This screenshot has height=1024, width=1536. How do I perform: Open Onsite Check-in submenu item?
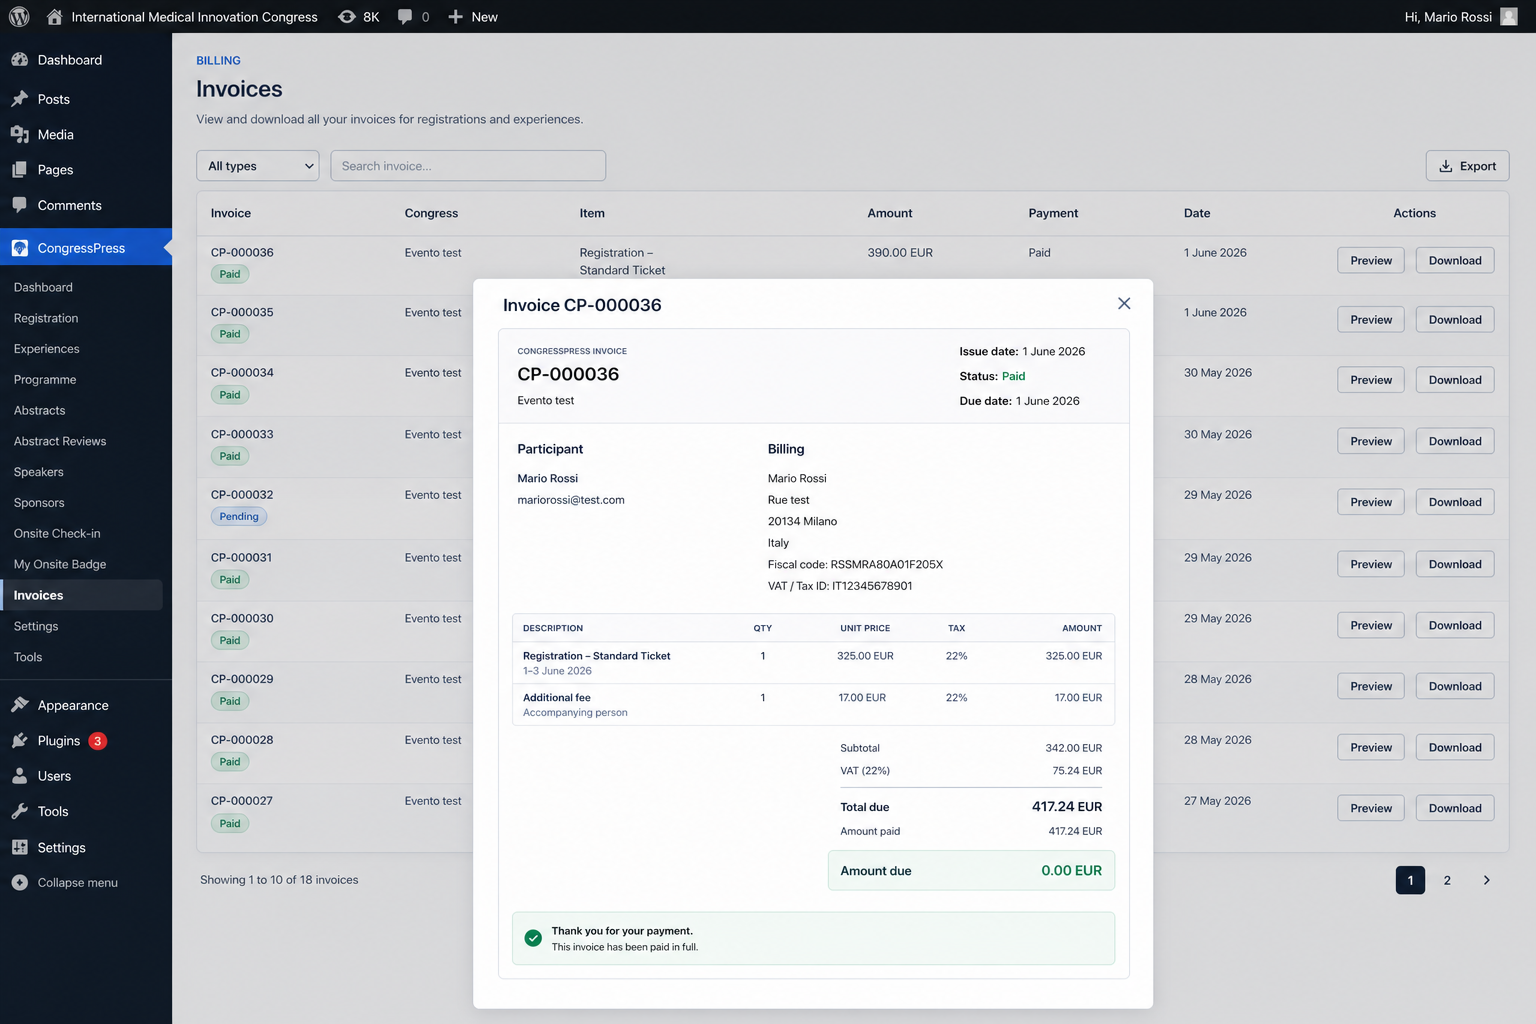click(x=57, y=534)
